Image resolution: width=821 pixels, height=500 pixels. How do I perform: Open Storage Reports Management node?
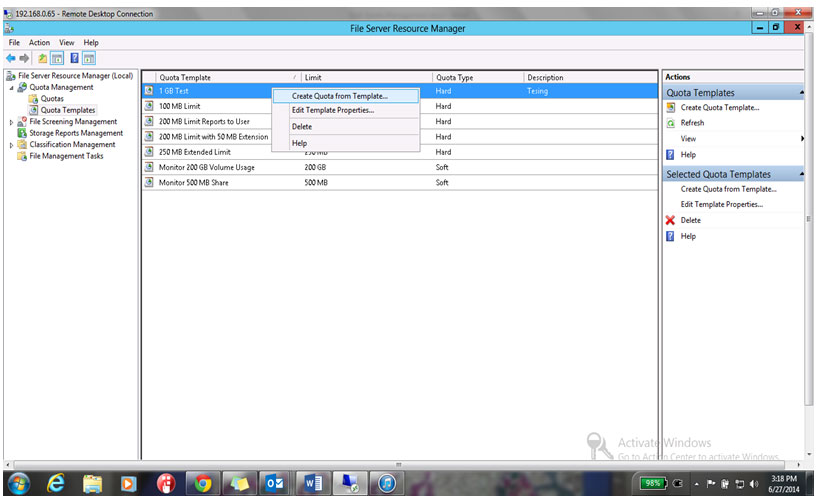(x=76, y=133)
